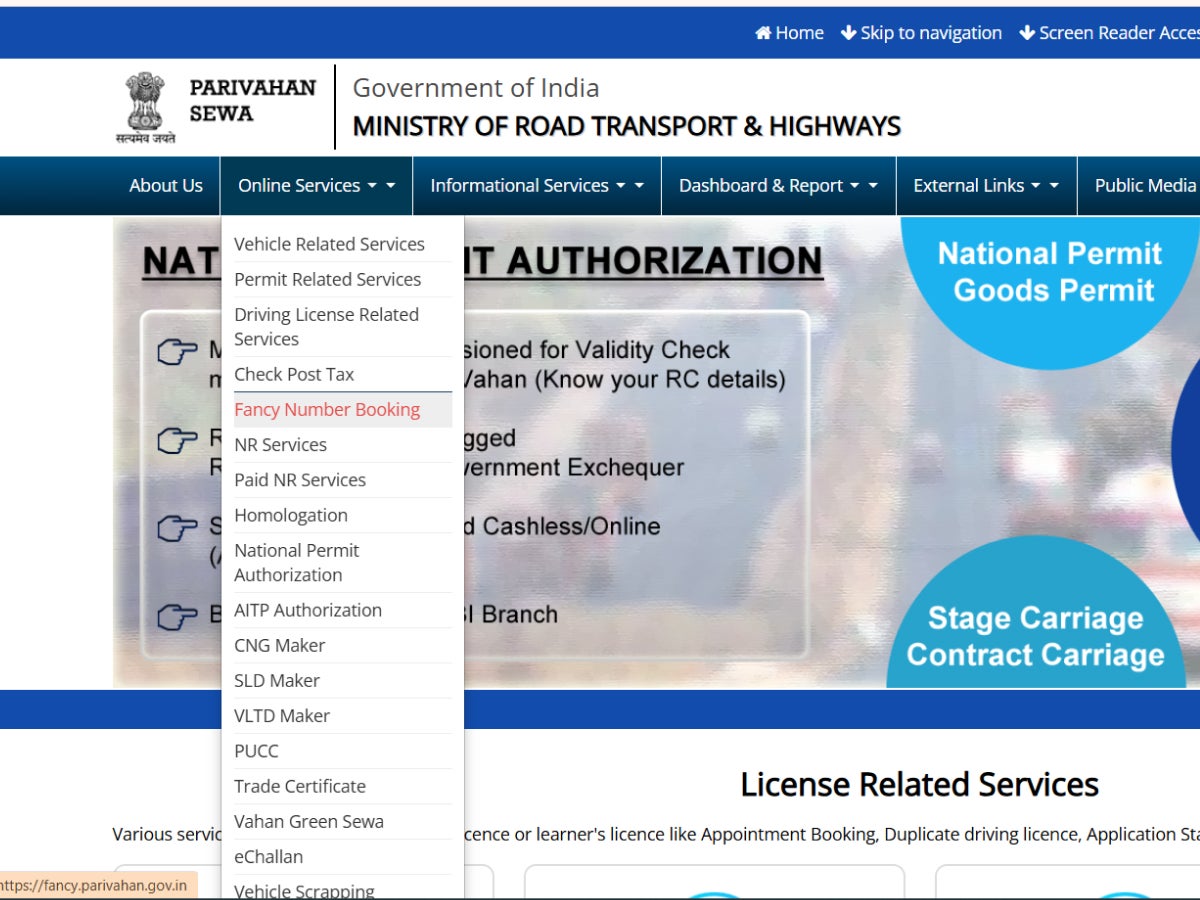Click the Skip to navigation arrow icon
The width and height of the screenshot is (1200, 900).
[x=848, y=33]
